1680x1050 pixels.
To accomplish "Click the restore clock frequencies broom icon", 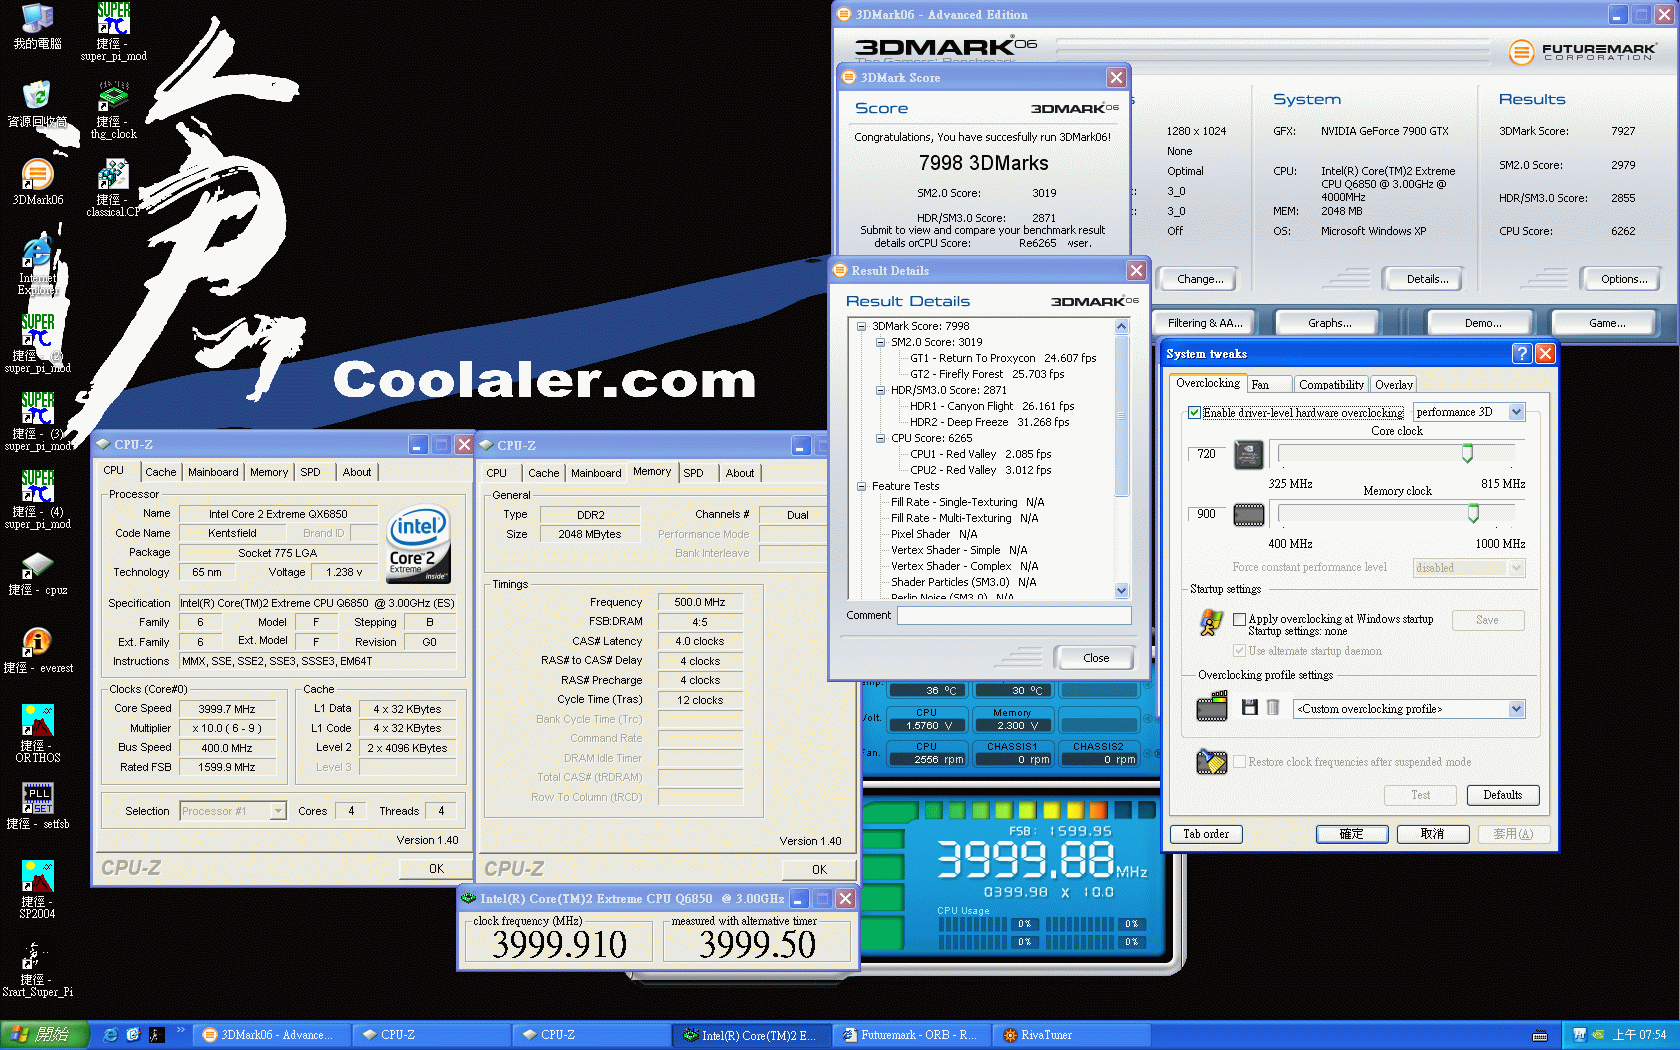I will pos(1211,762).
